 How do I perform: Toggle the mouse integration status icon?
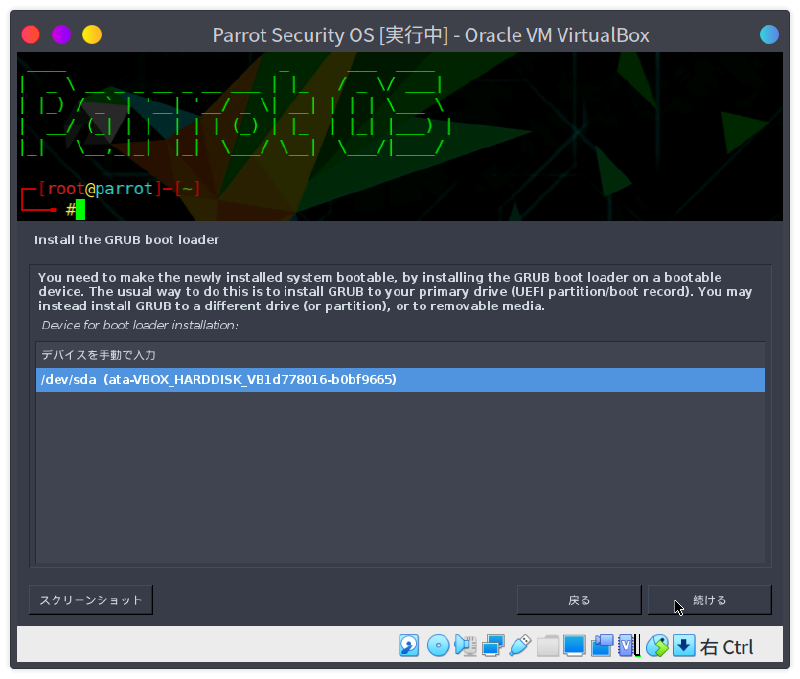coord(656,645)
